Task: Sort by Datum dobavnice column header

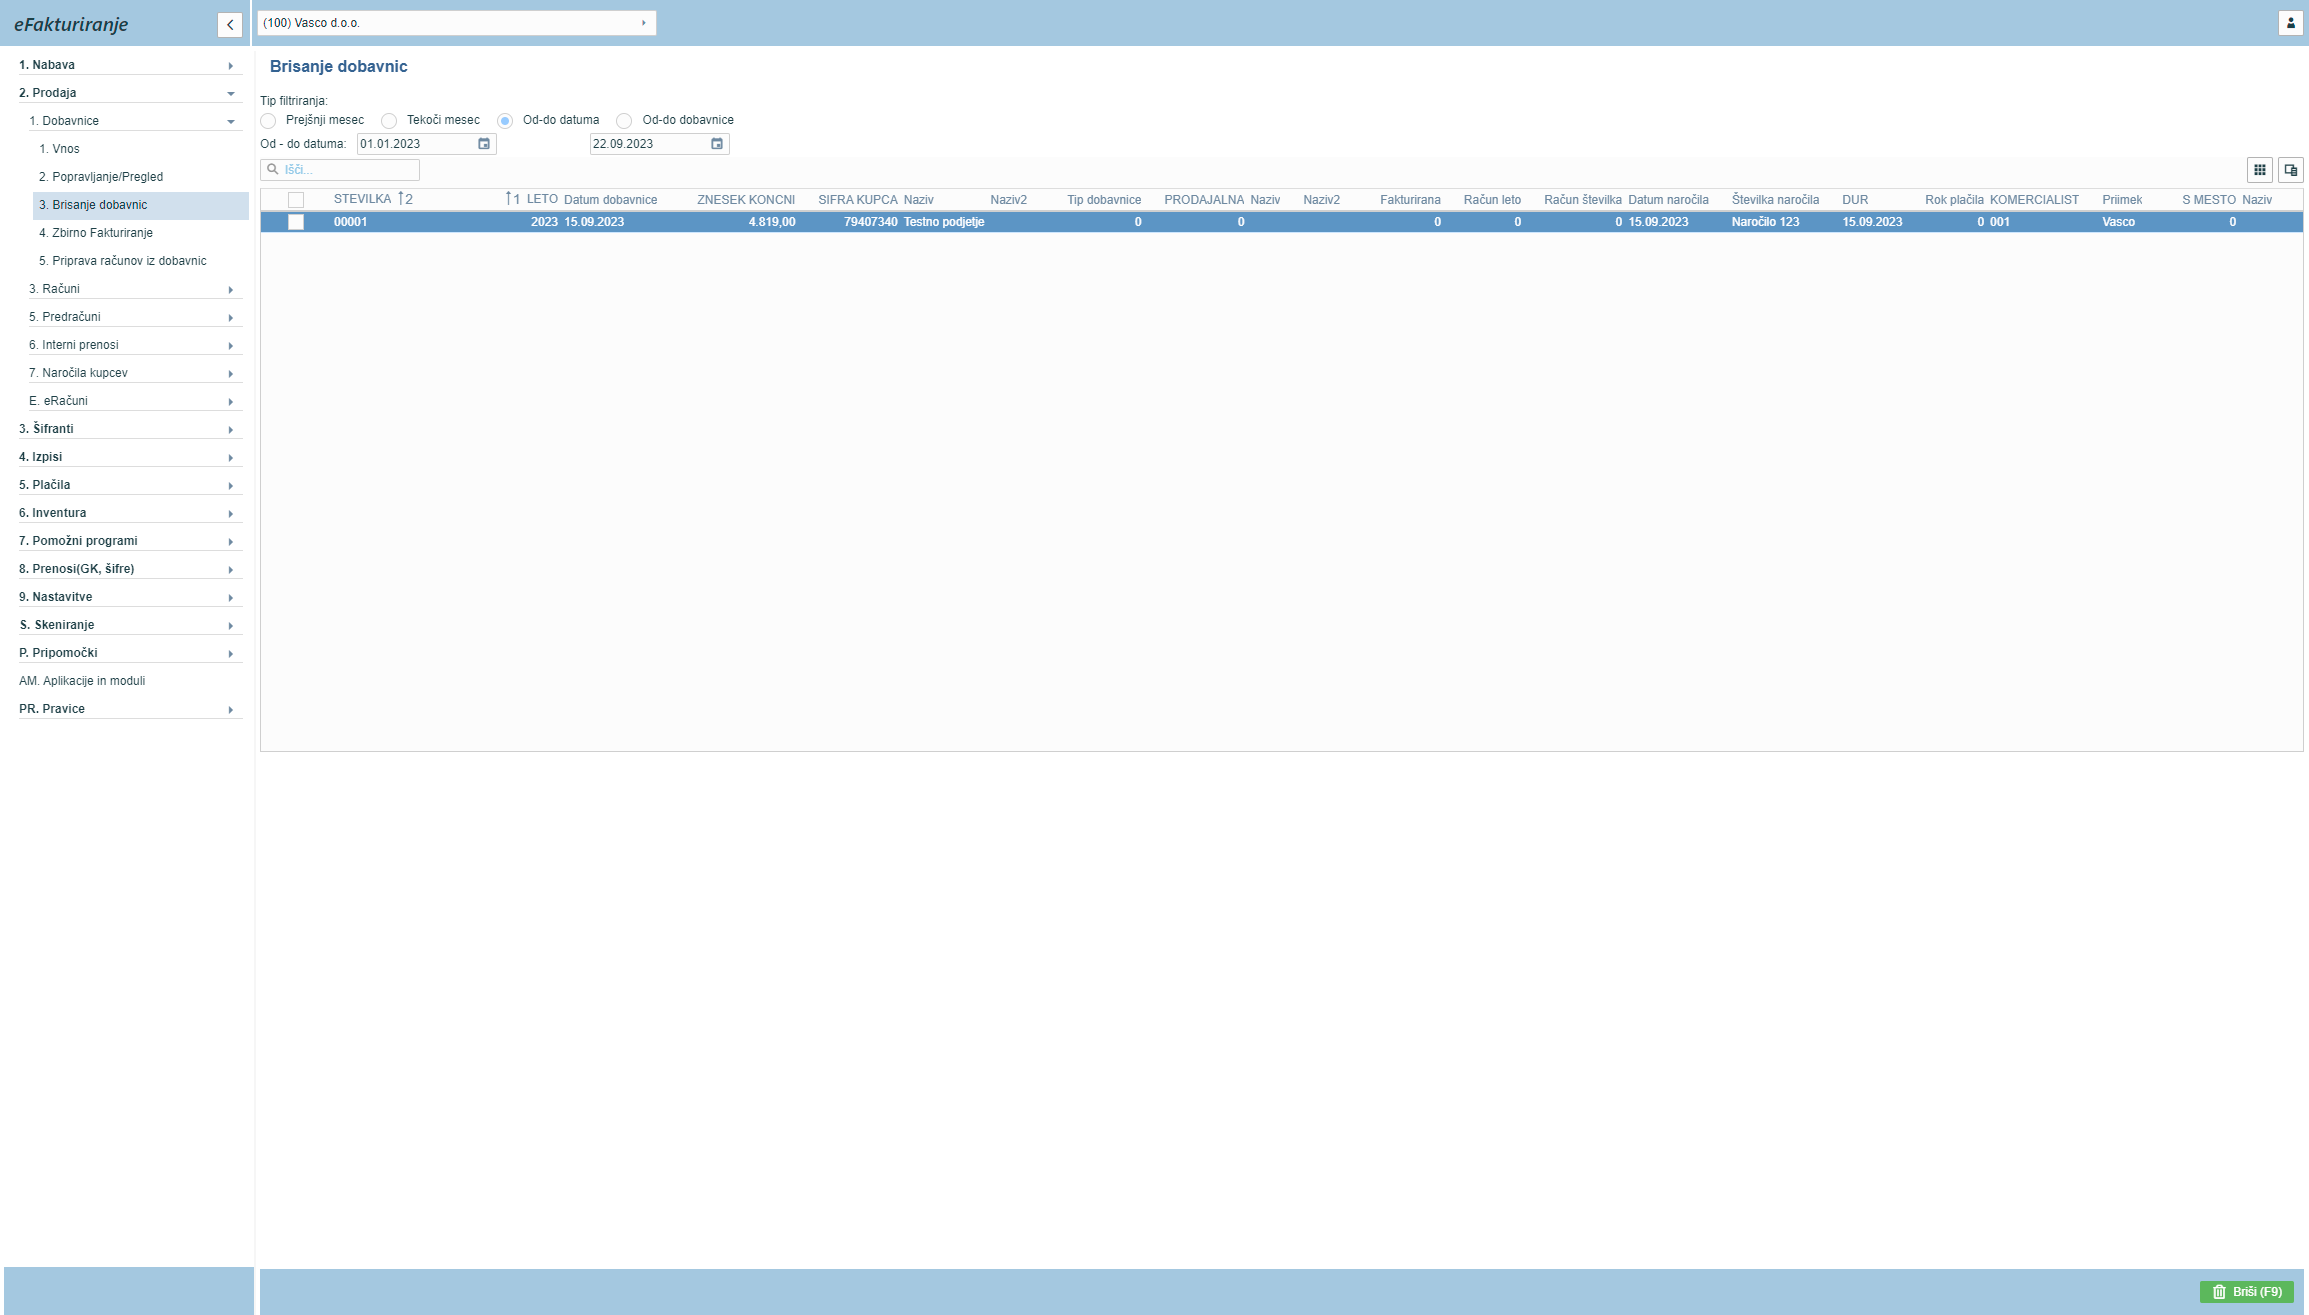Action: coord(610,200)
